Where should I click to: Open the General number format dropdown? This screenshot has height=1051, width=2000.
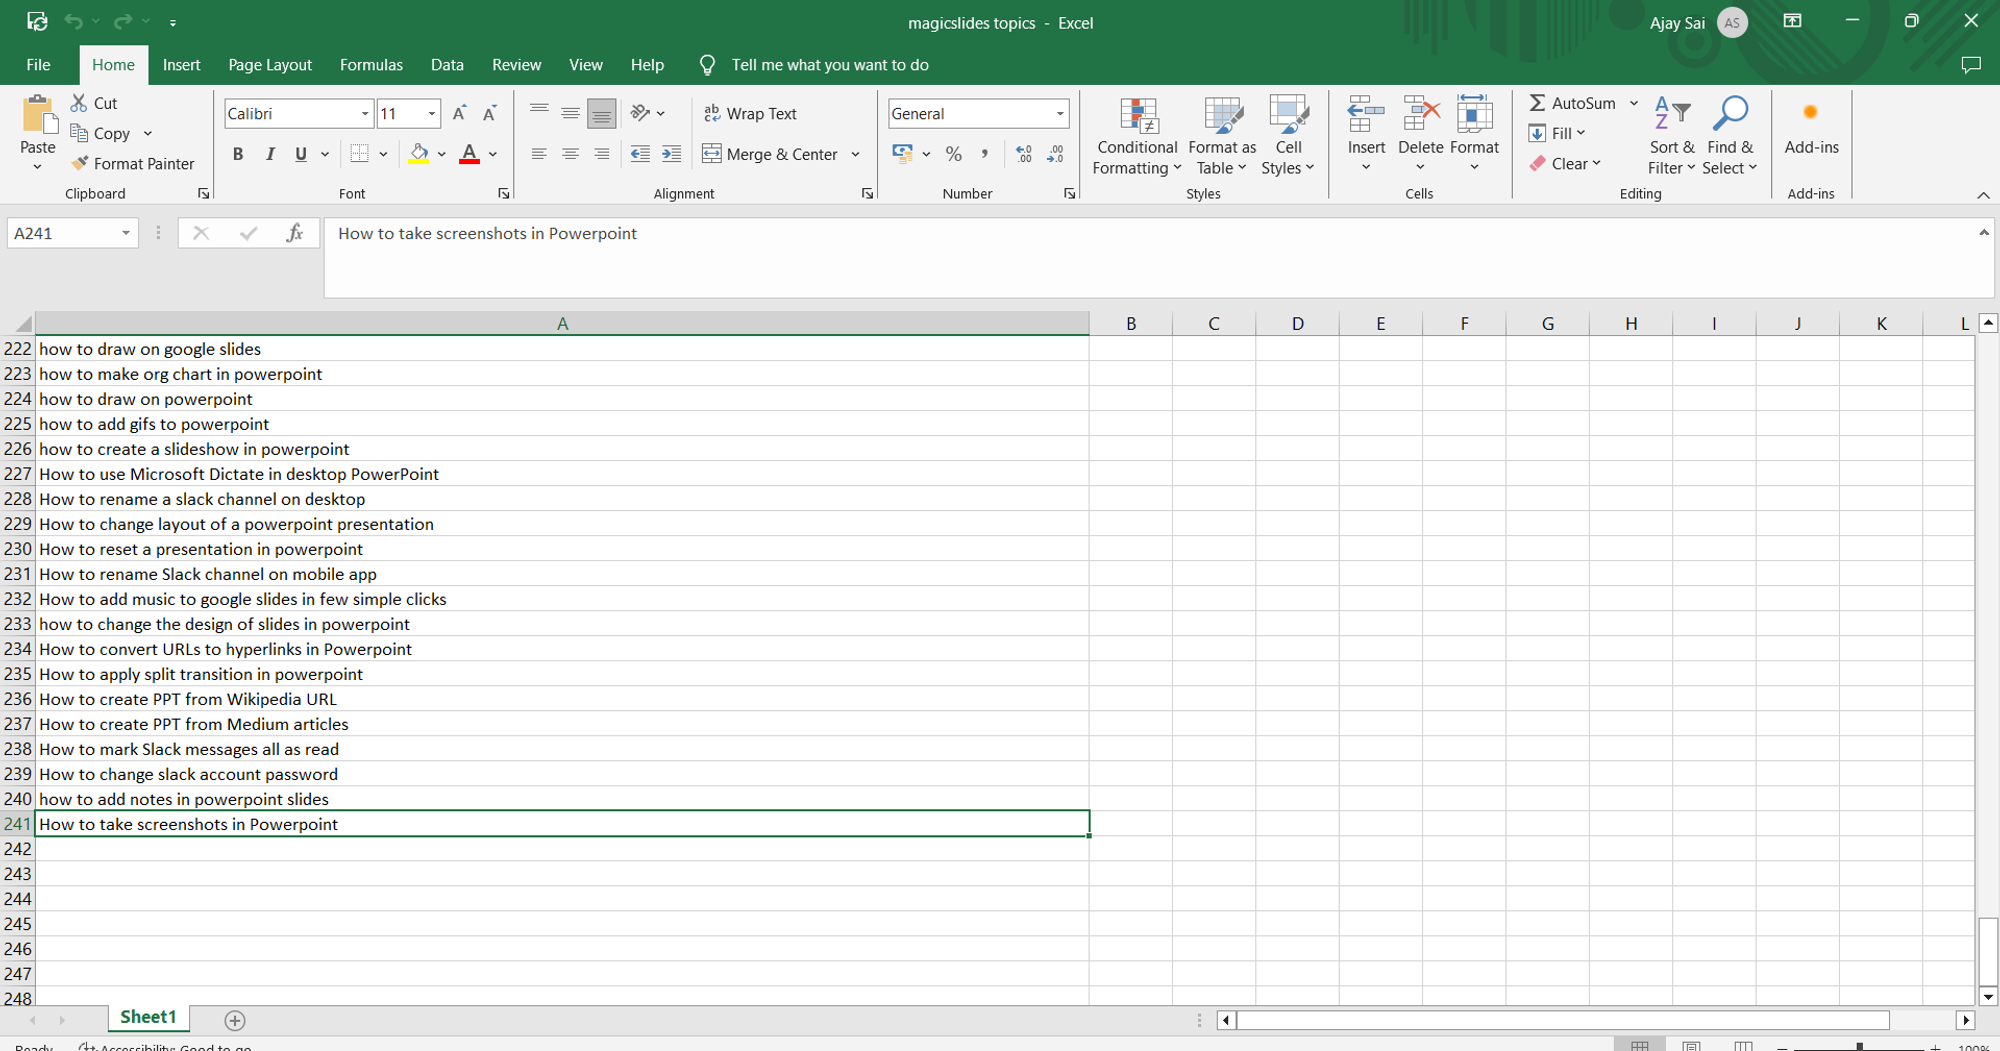[x=1060, y=114]
